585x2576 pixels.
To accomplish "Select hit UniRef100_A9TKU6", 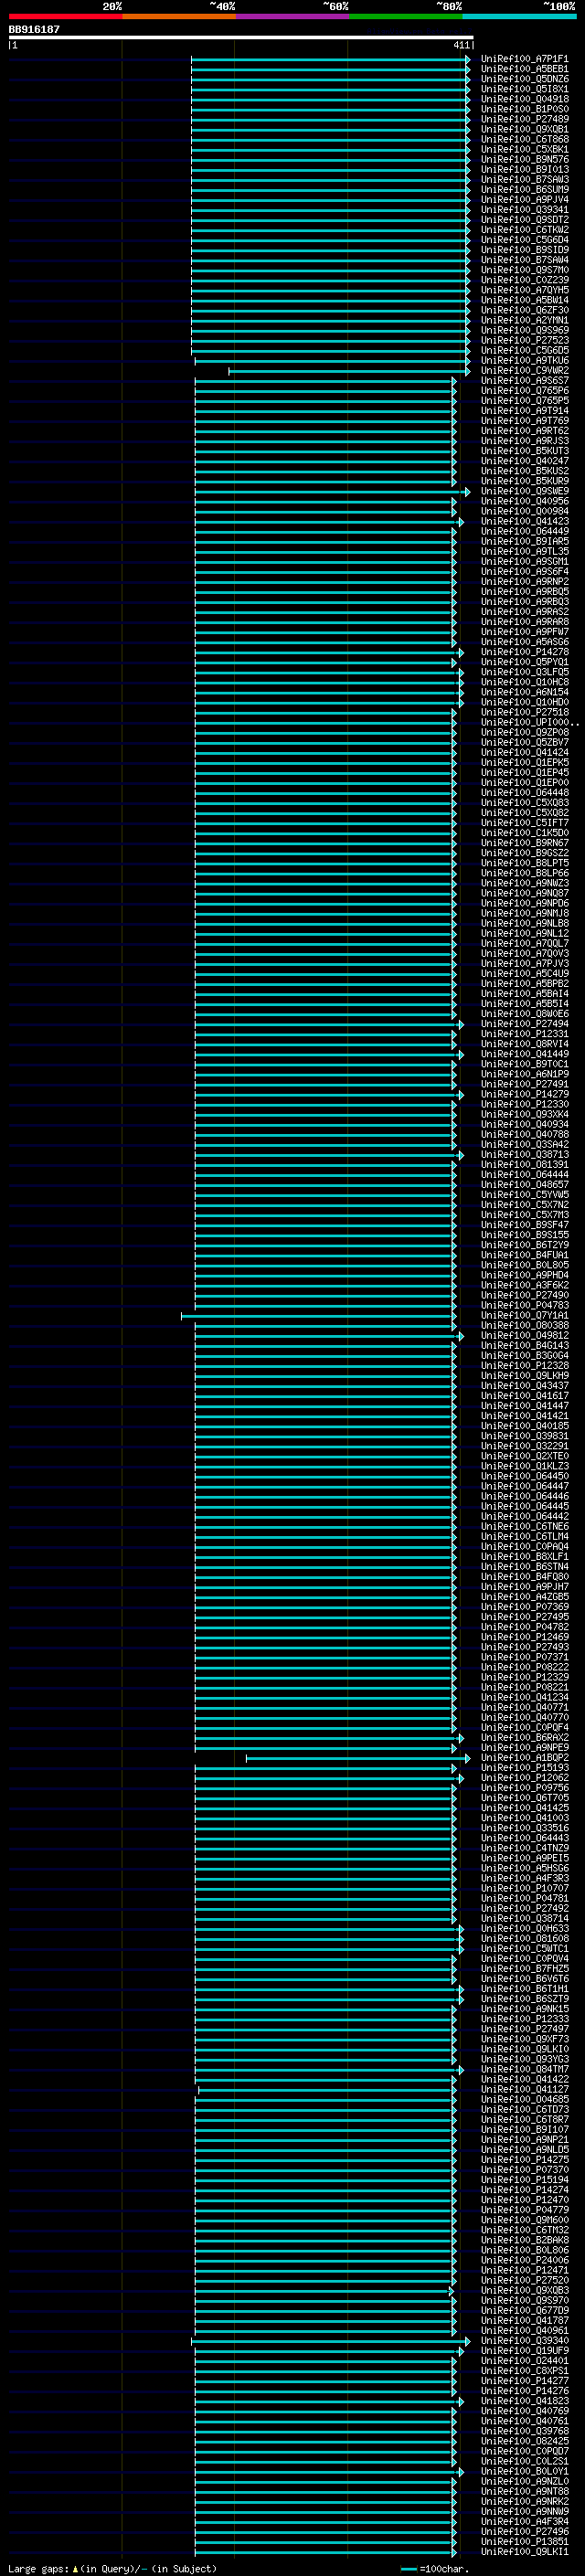I will click(x=525, y=360).
